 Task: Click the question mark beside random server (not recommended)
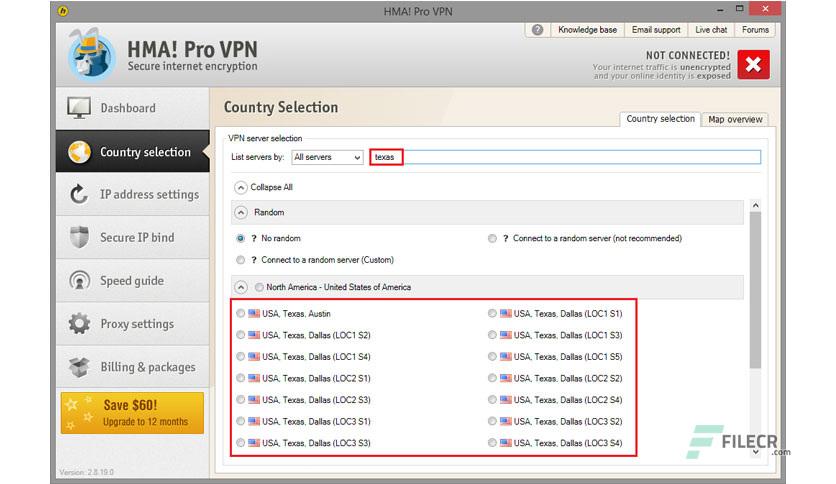[x=505, y=239]
